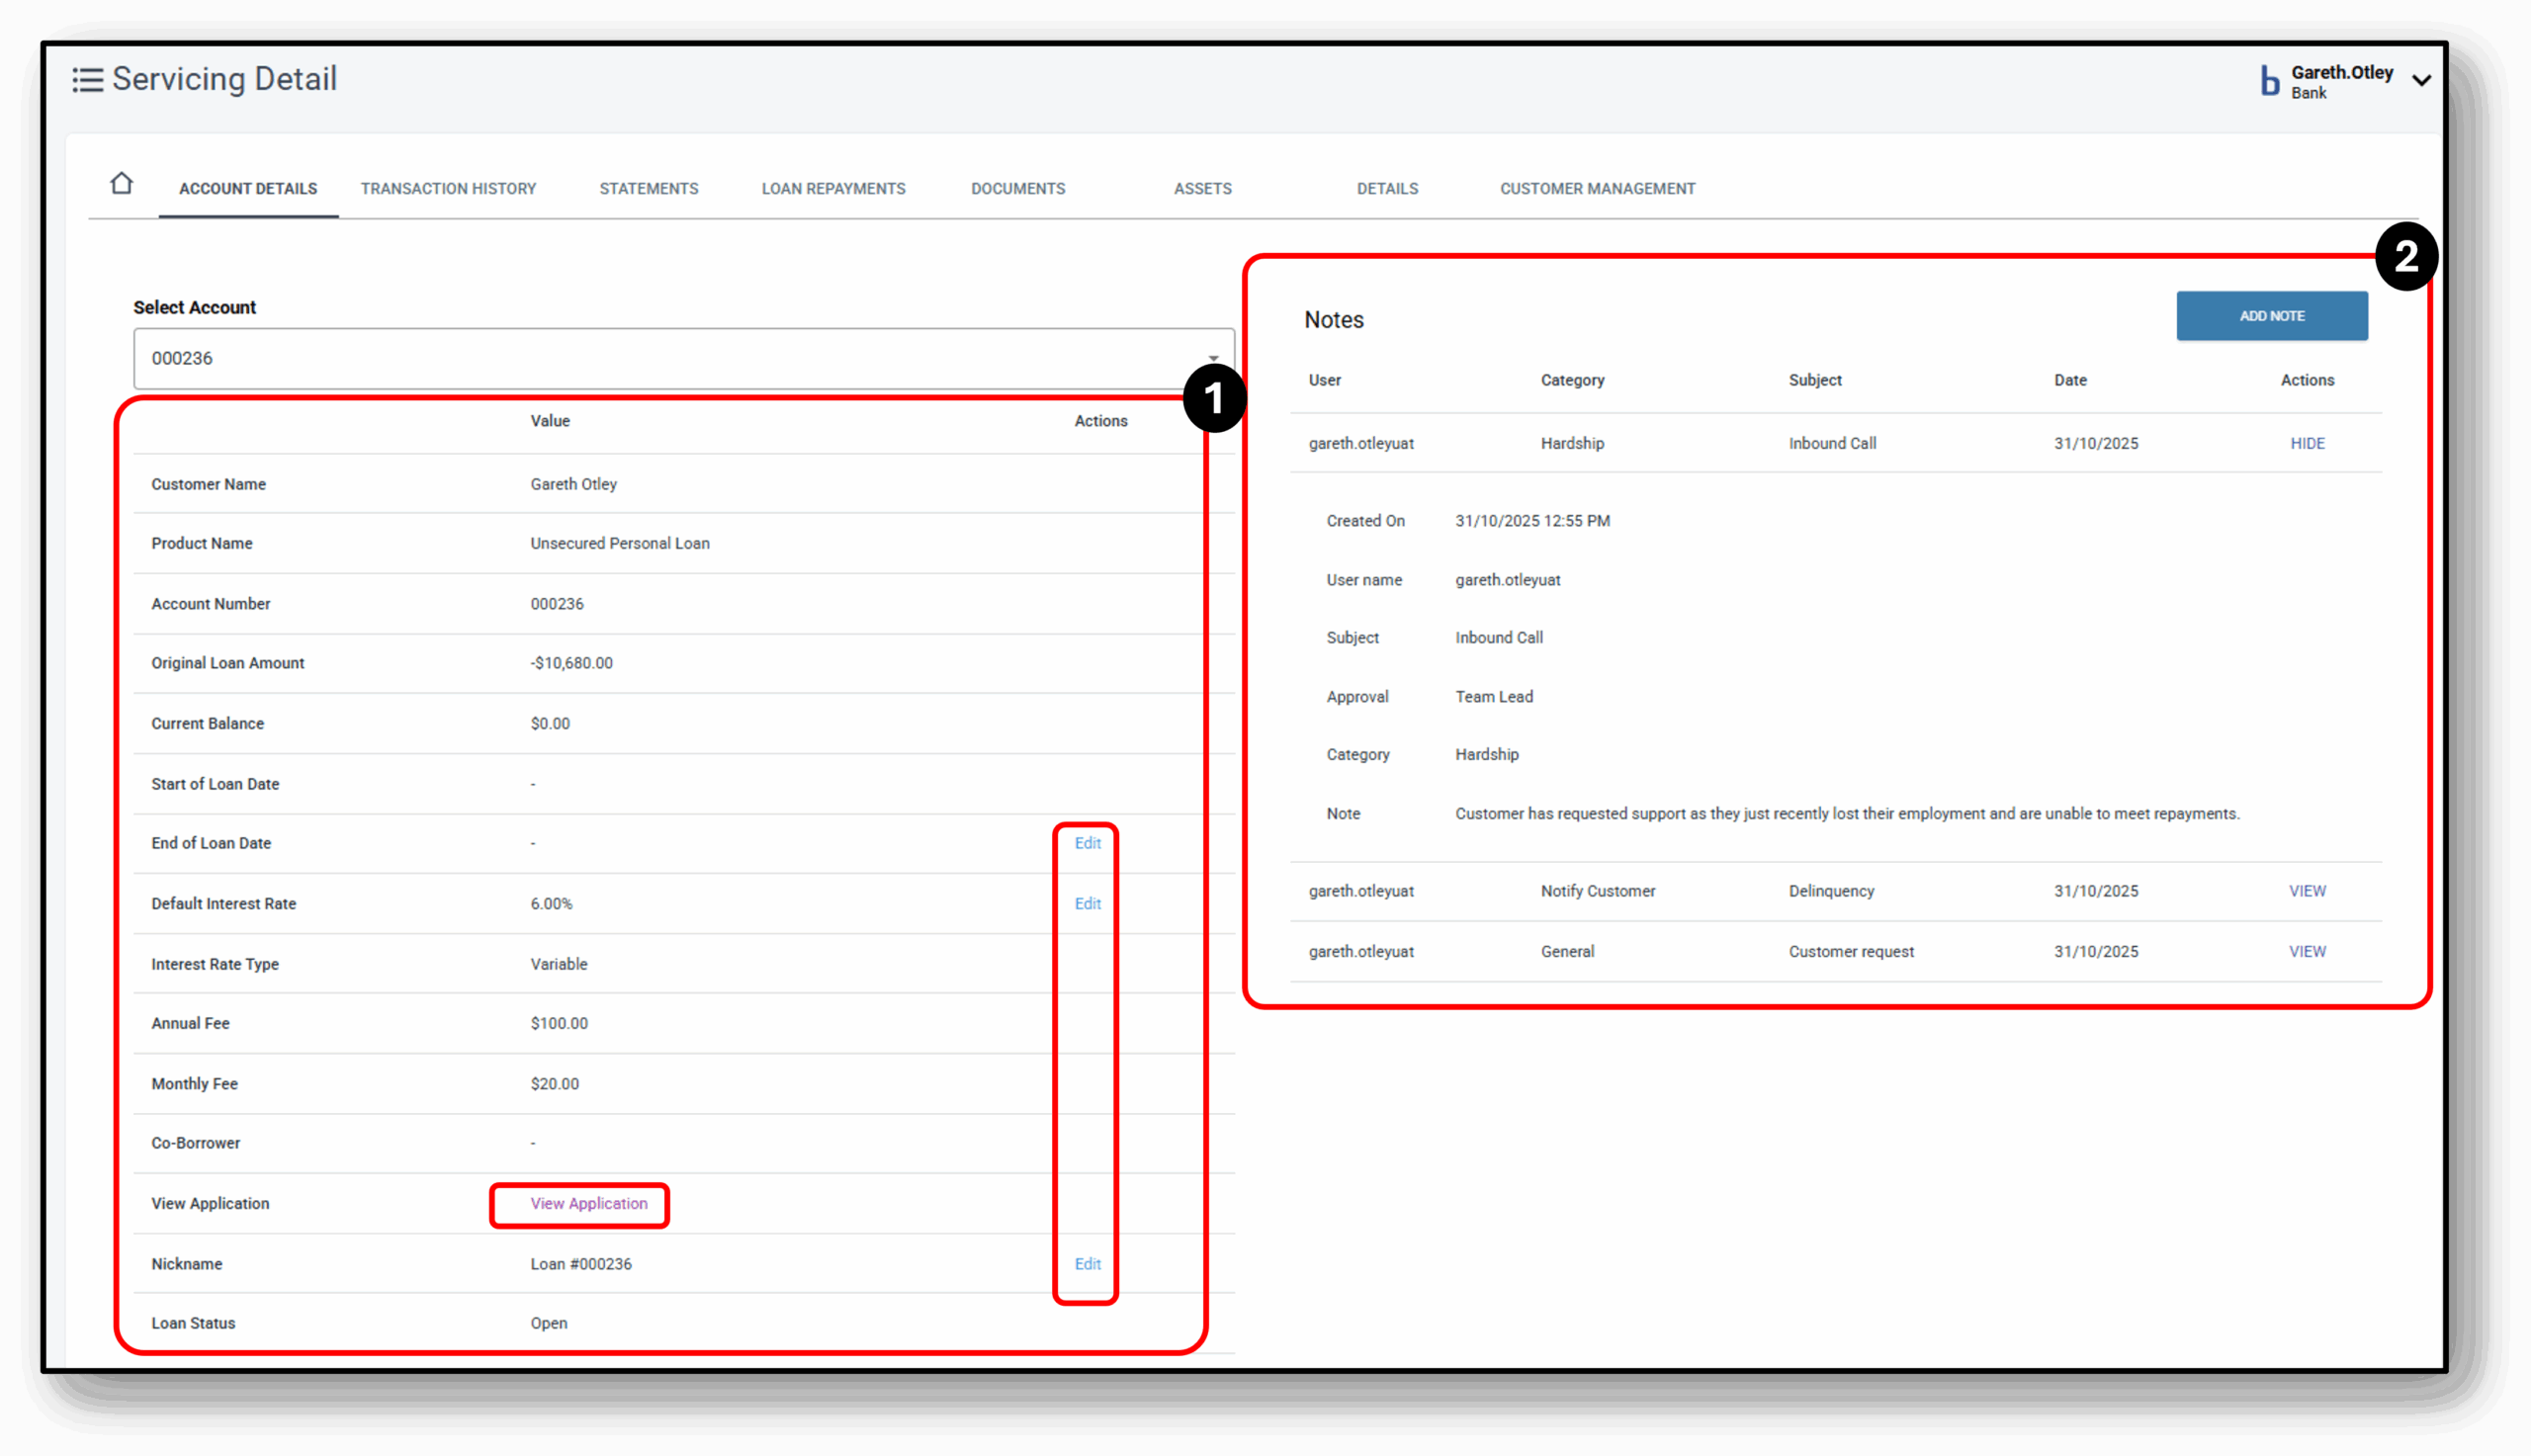Click the ADD NOTE button
2531x1456 pixels.
coord(2271,315)
